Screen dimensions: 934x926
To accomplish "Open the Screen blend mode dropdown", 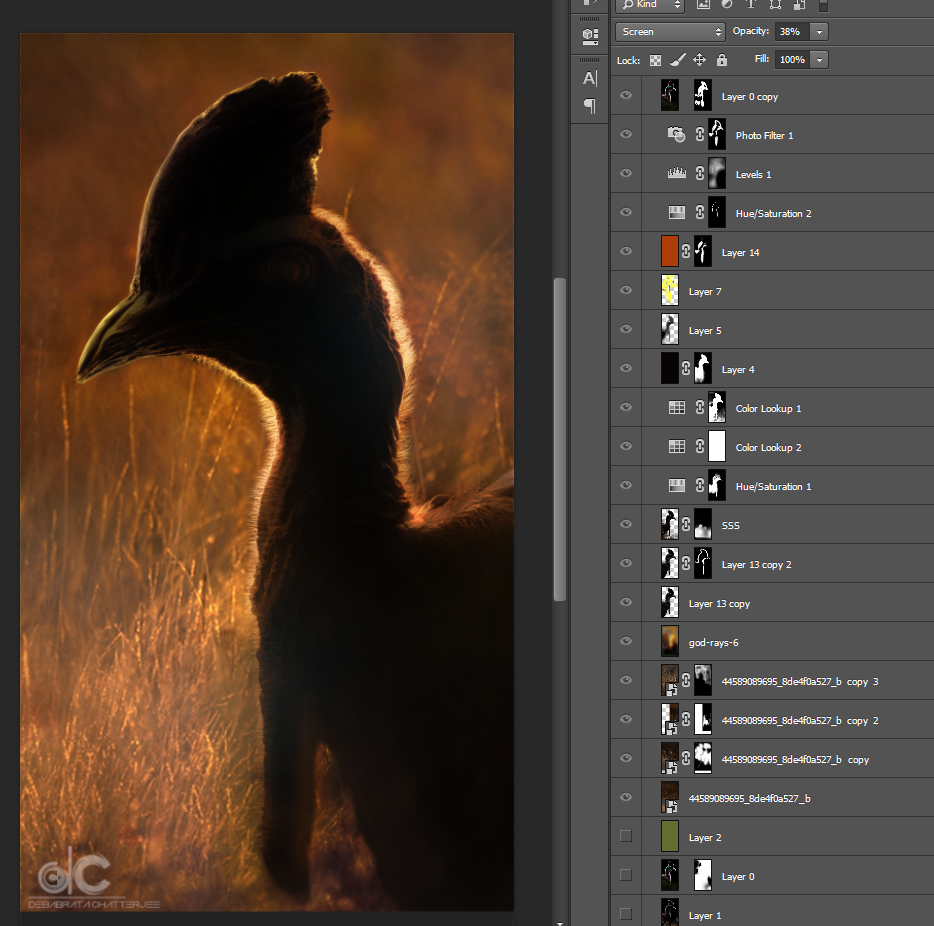I will 670,31.
